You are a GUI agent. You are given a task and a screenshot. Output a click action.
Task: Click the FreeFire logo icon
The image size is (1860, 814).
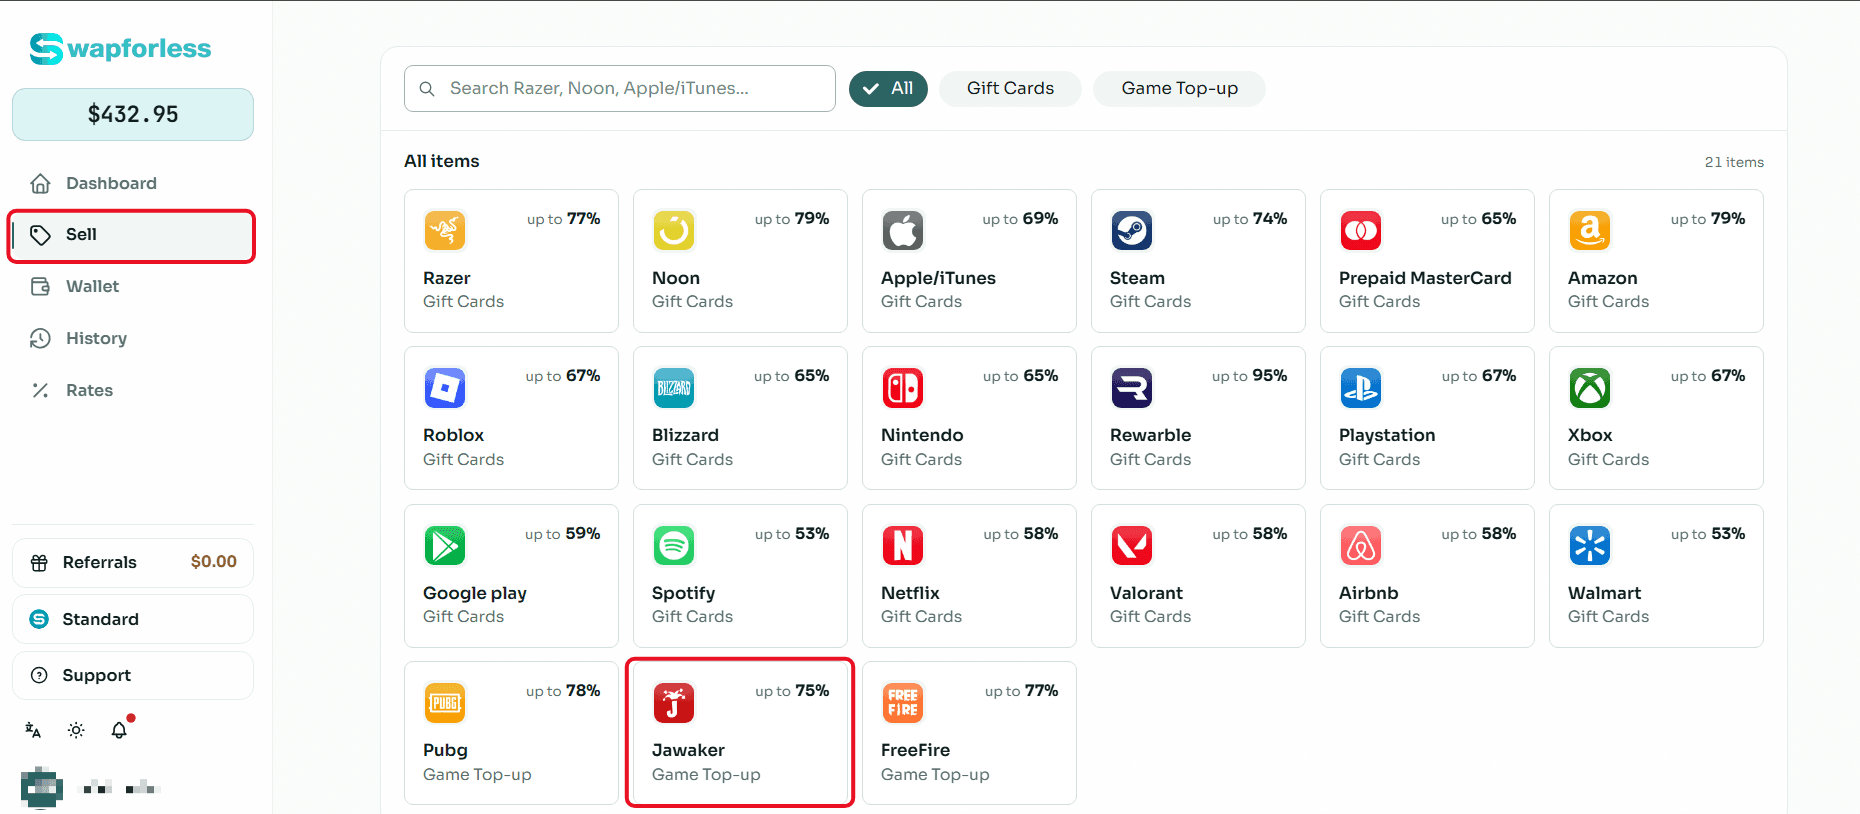[x=903, y=703]
